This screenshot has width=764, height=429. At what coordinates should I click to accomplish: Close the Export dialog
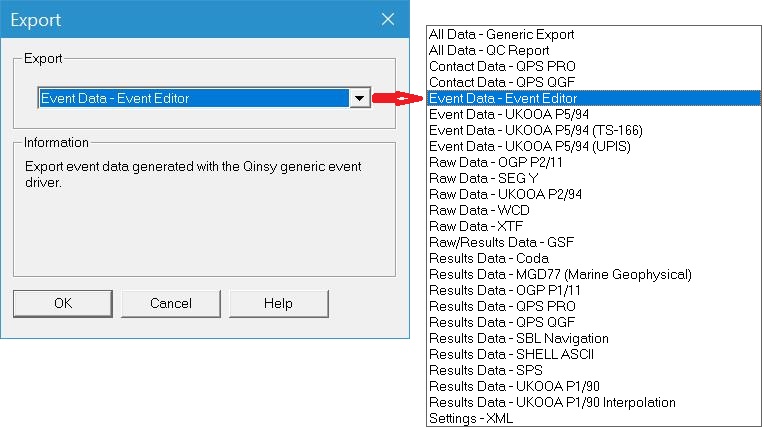pos(388,20)
